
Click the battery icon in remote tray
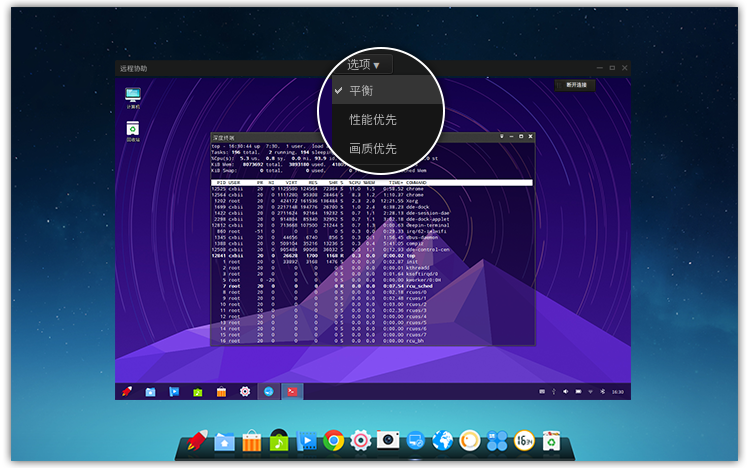[578, 392]
